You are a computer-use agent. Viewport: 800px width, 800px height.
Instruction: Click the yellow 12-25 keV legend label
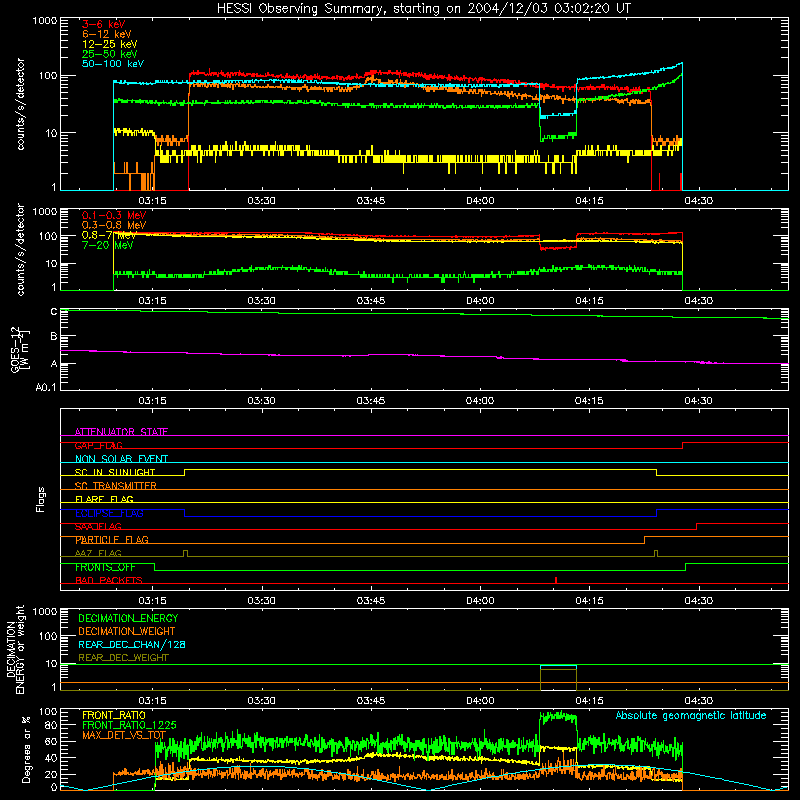point(110,44)
